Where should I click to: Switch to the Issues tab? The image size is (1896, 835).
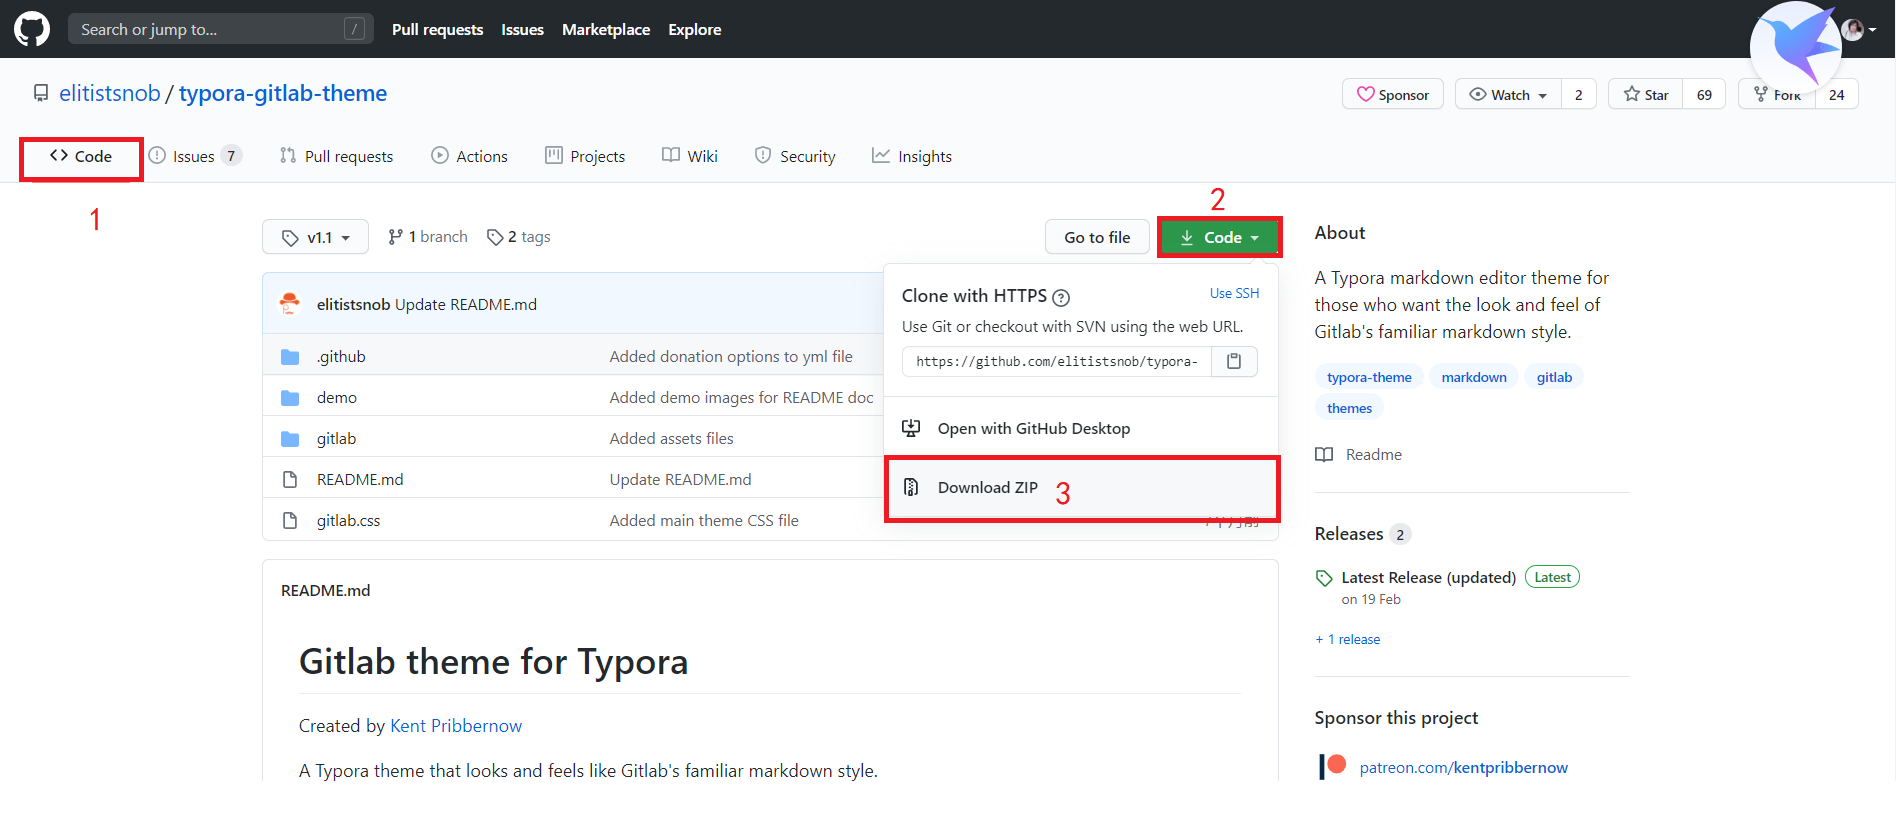(194, 156)
